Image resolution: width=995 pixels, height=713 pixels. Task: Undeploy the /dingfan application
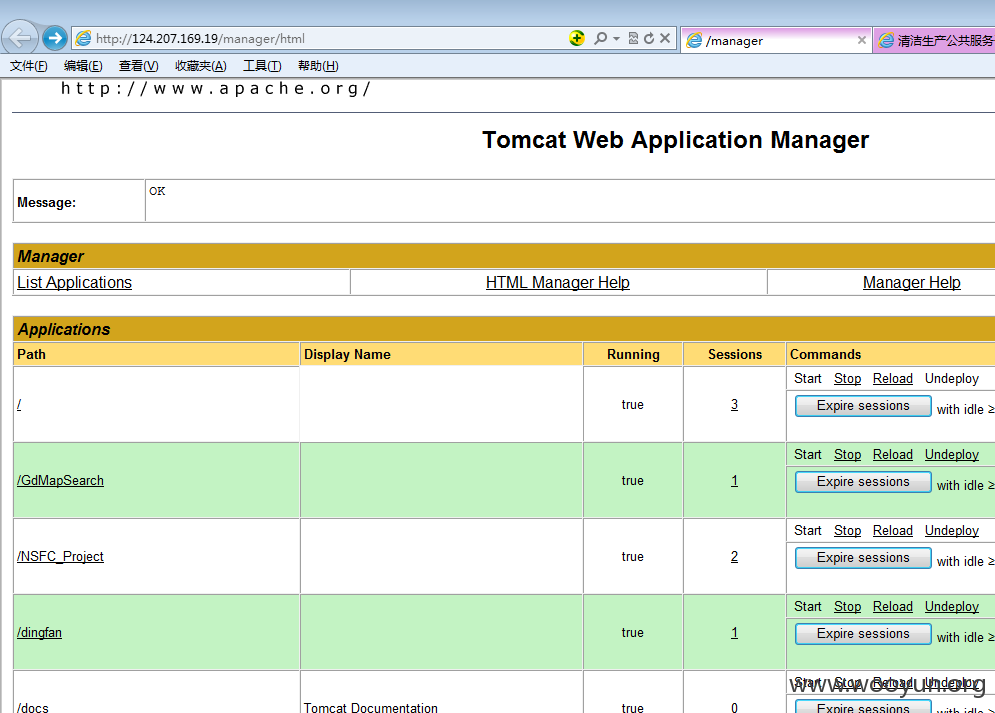tap(951, 606)
